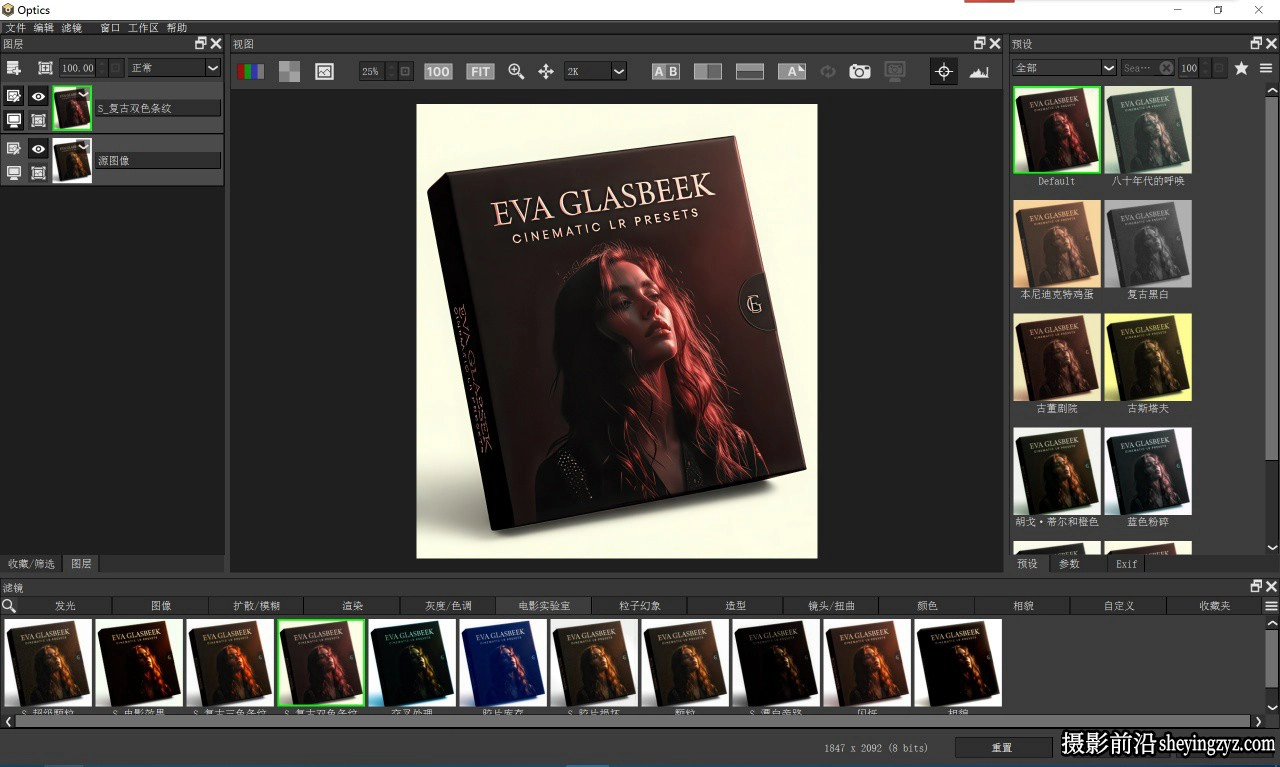Take a snapshot with the camera icon

(860, 71)
